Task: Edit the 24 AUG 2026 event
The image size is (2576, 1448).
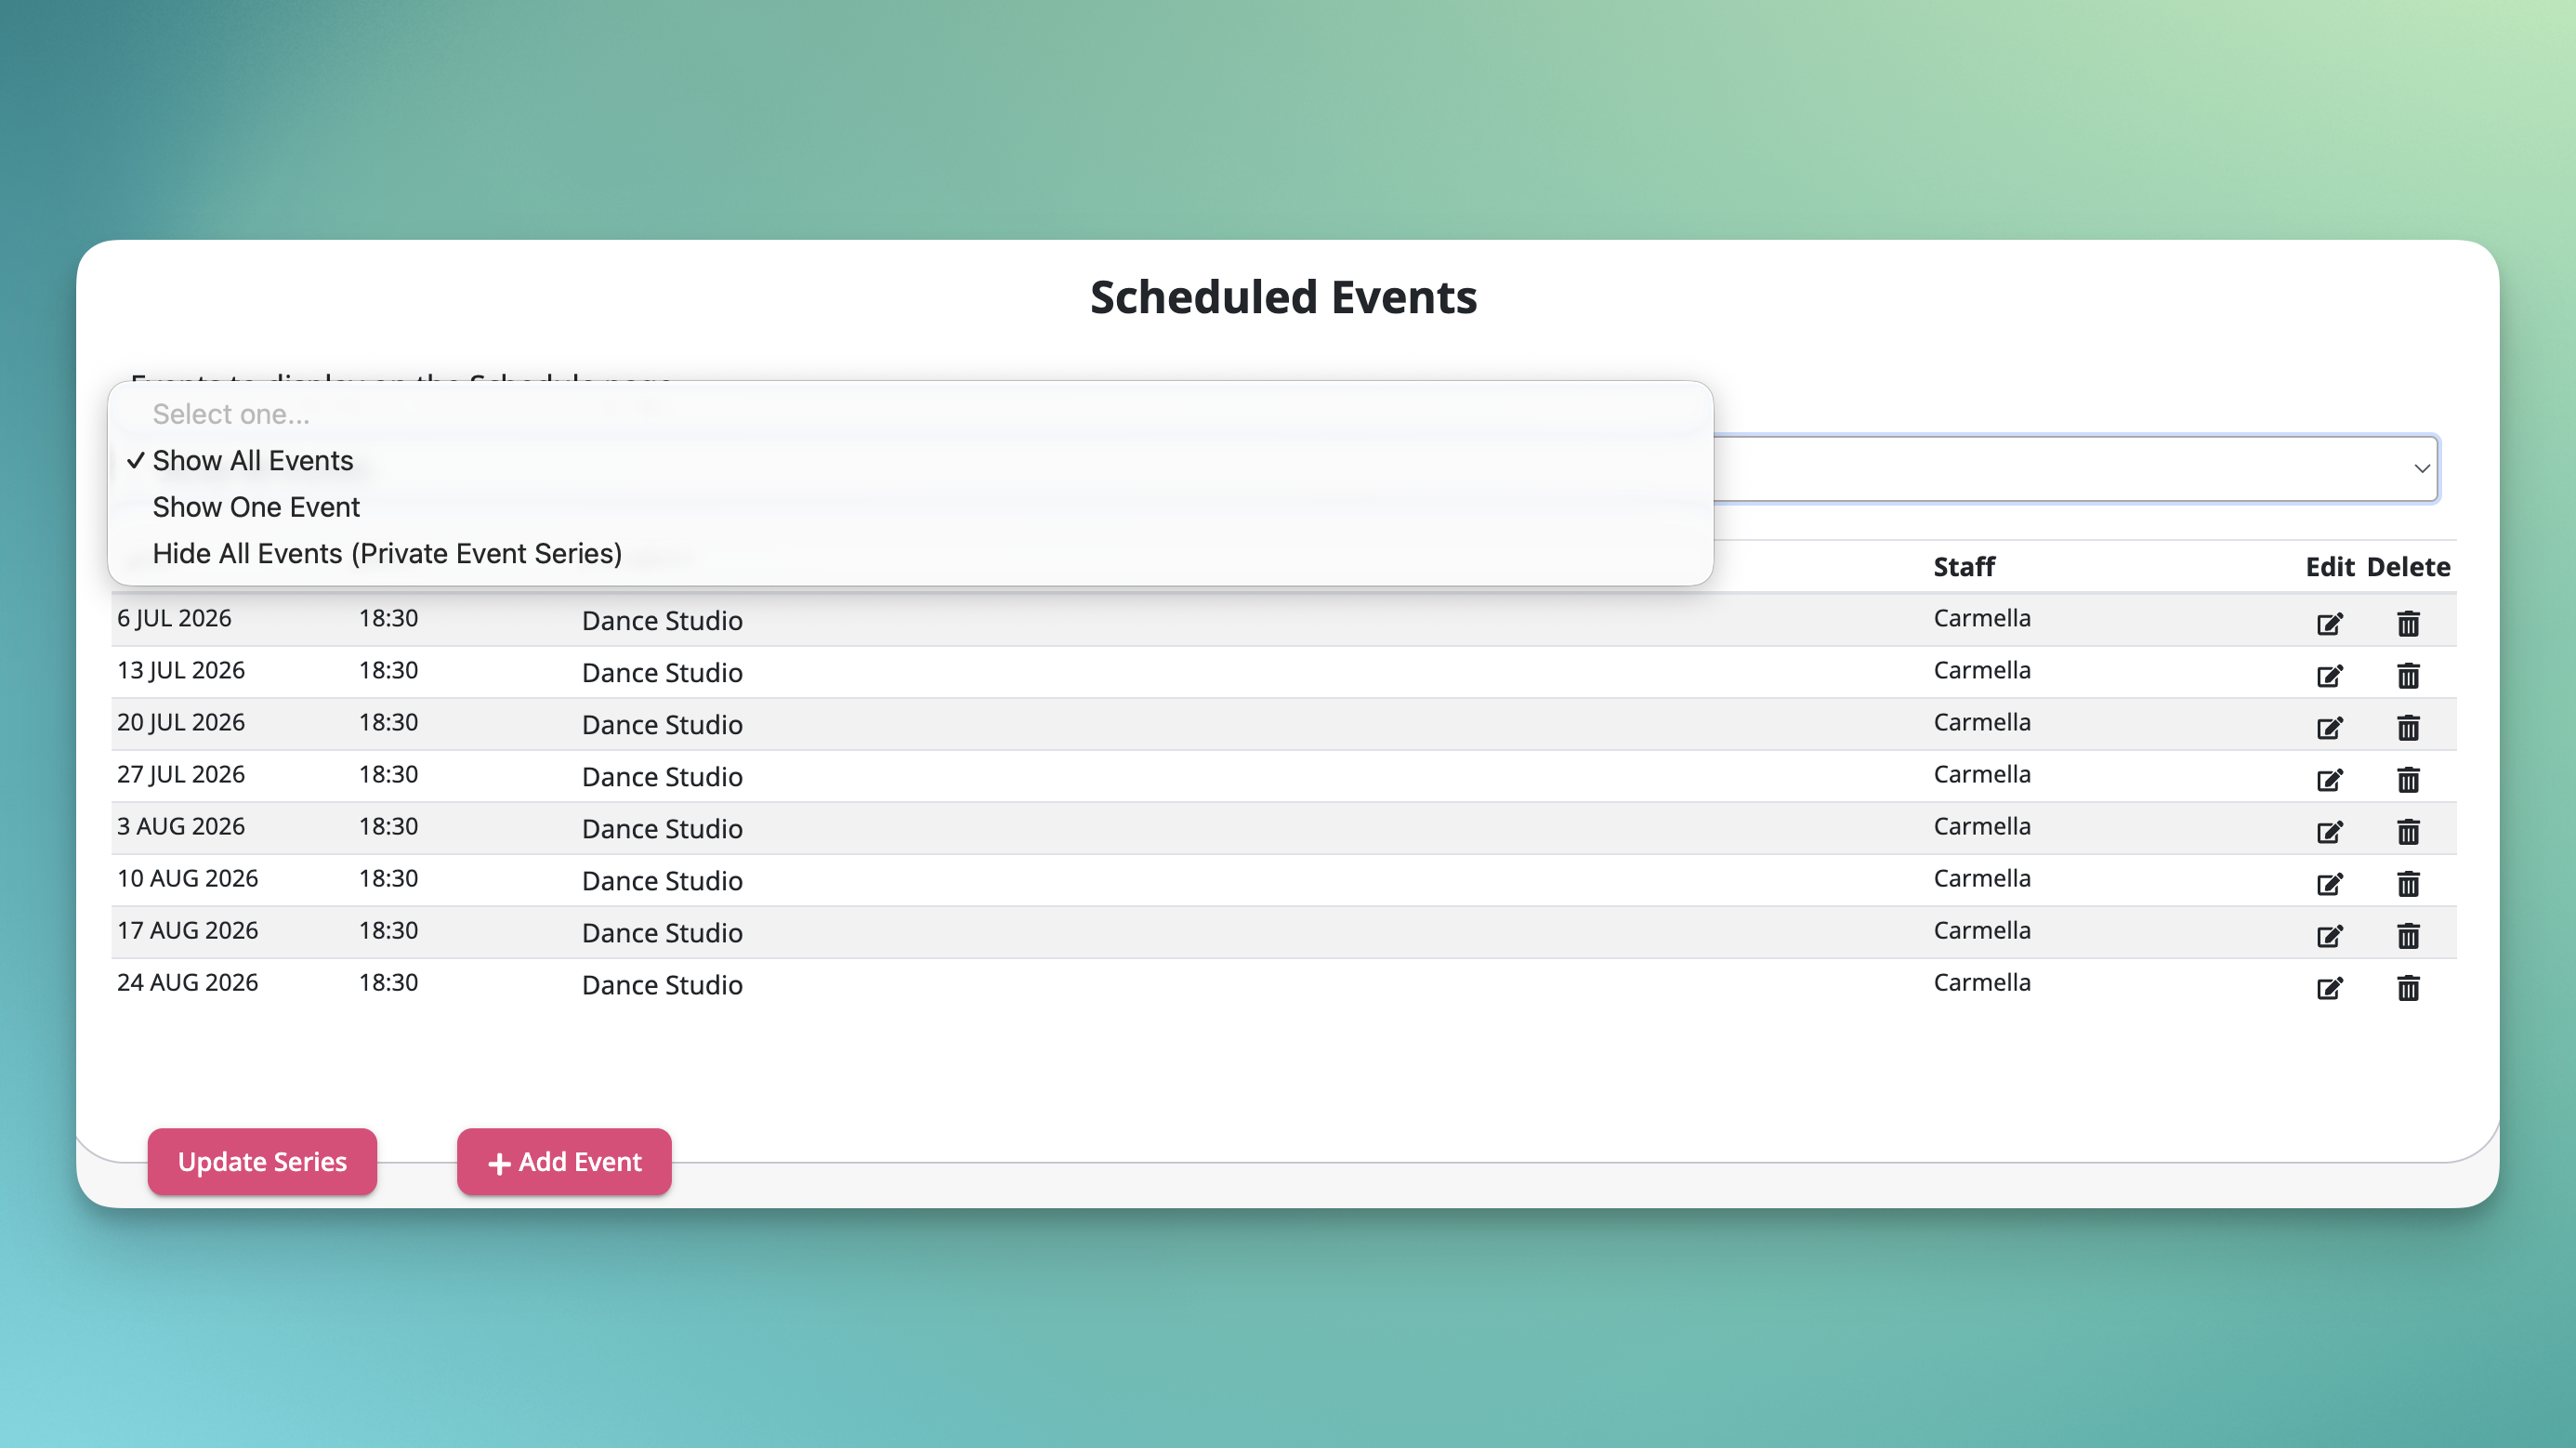Action: [2329, 988]
